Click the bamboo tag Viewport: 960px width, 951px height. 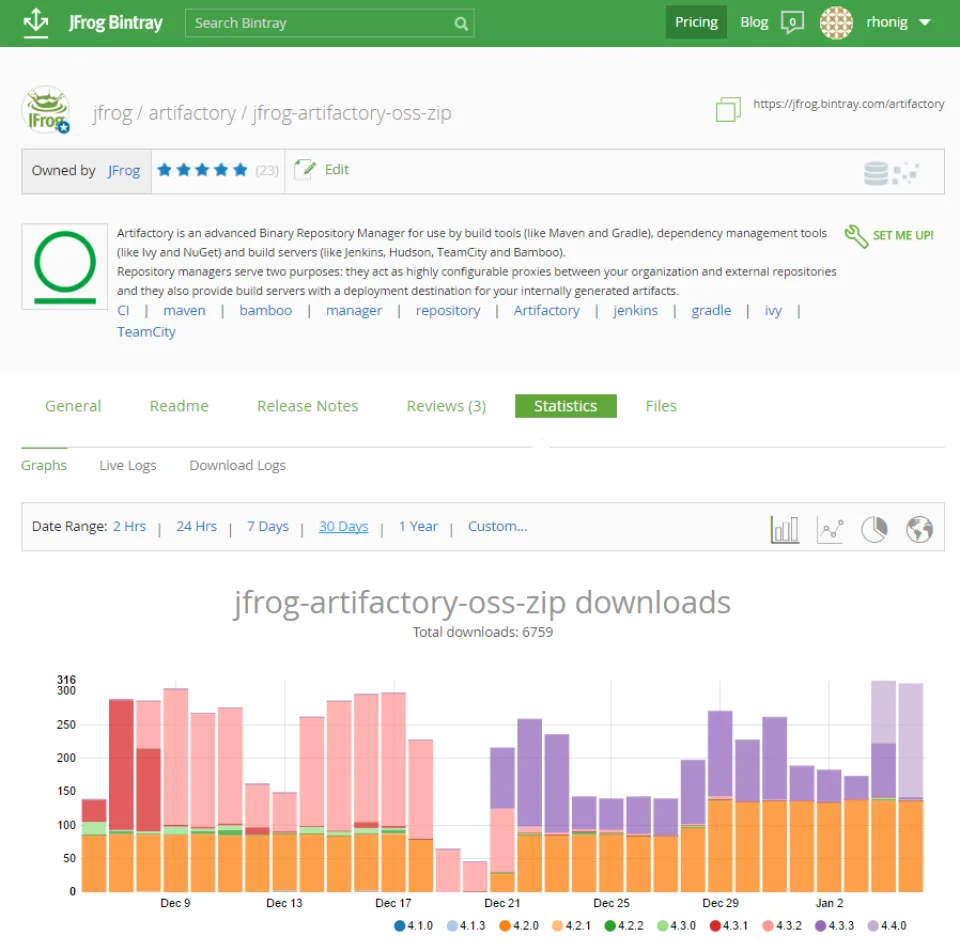[x=266, y=310]
